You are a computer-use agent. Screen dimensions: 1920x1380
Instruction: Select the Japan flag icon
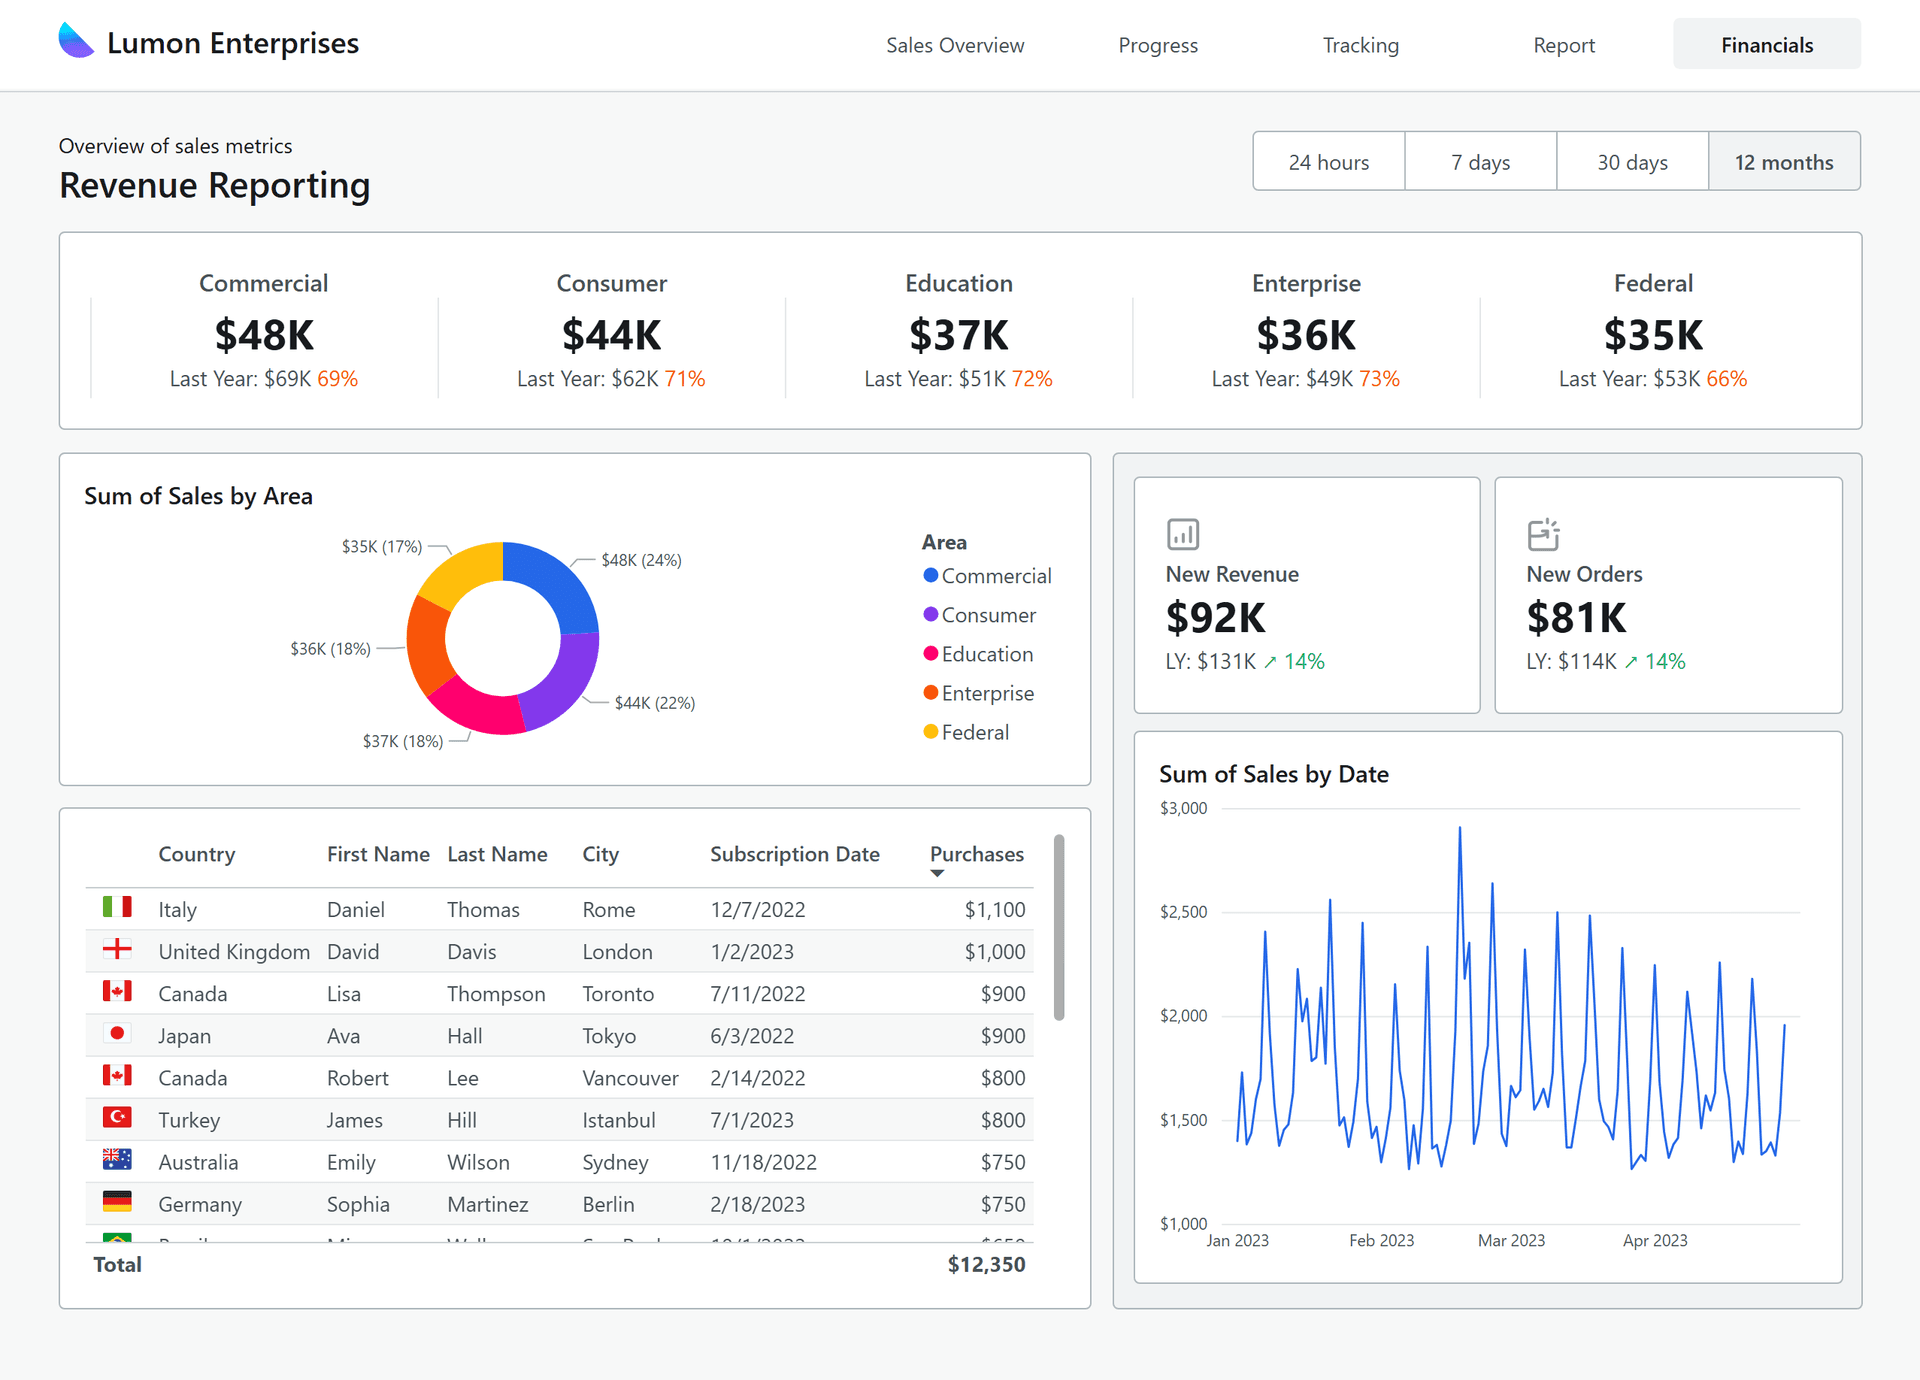click(x=117, y=1035)
